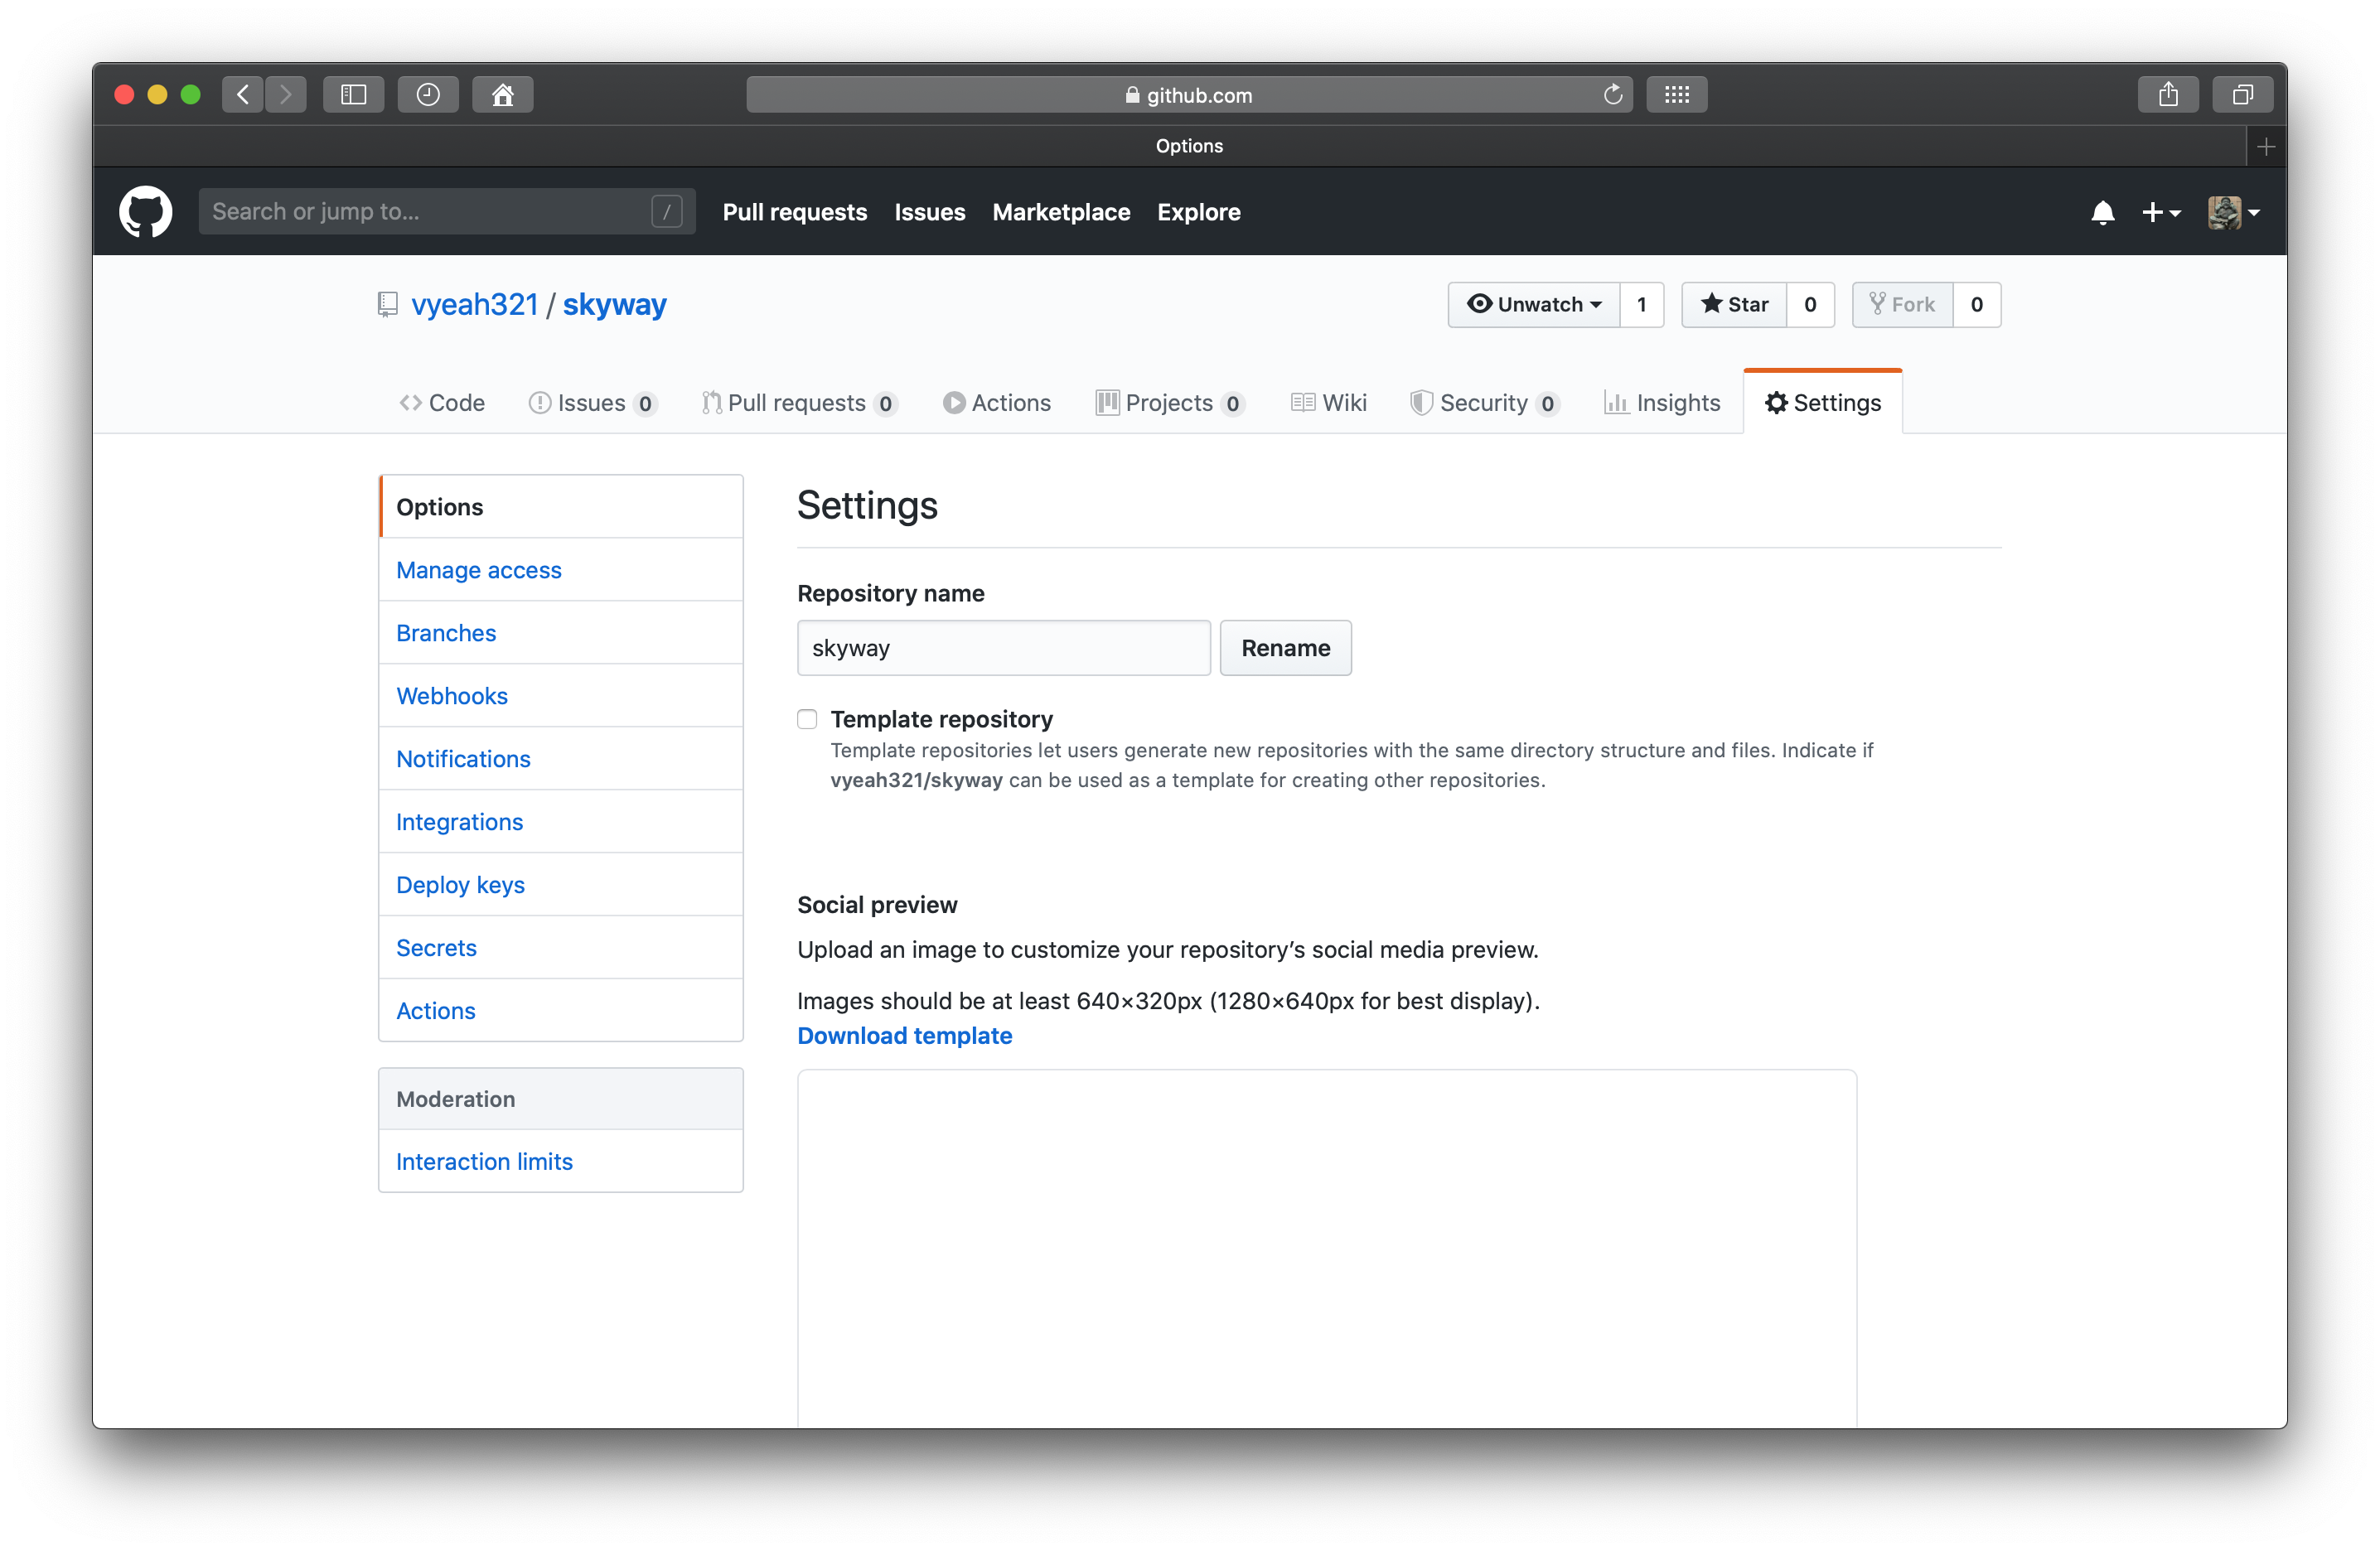This screenshot has width=2380, height=1551.
Task: Click the Code tab icon
Action: (x=409, y=403)
